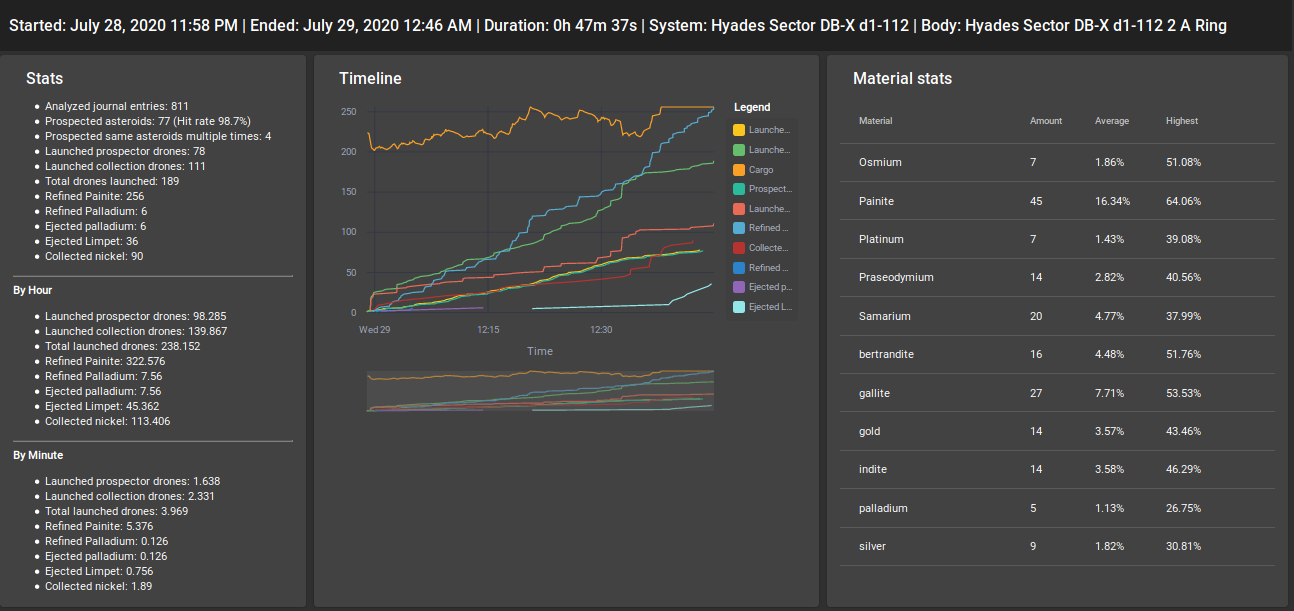Select the palladium material row name
1294x611 pixels.
pos(883,508)
